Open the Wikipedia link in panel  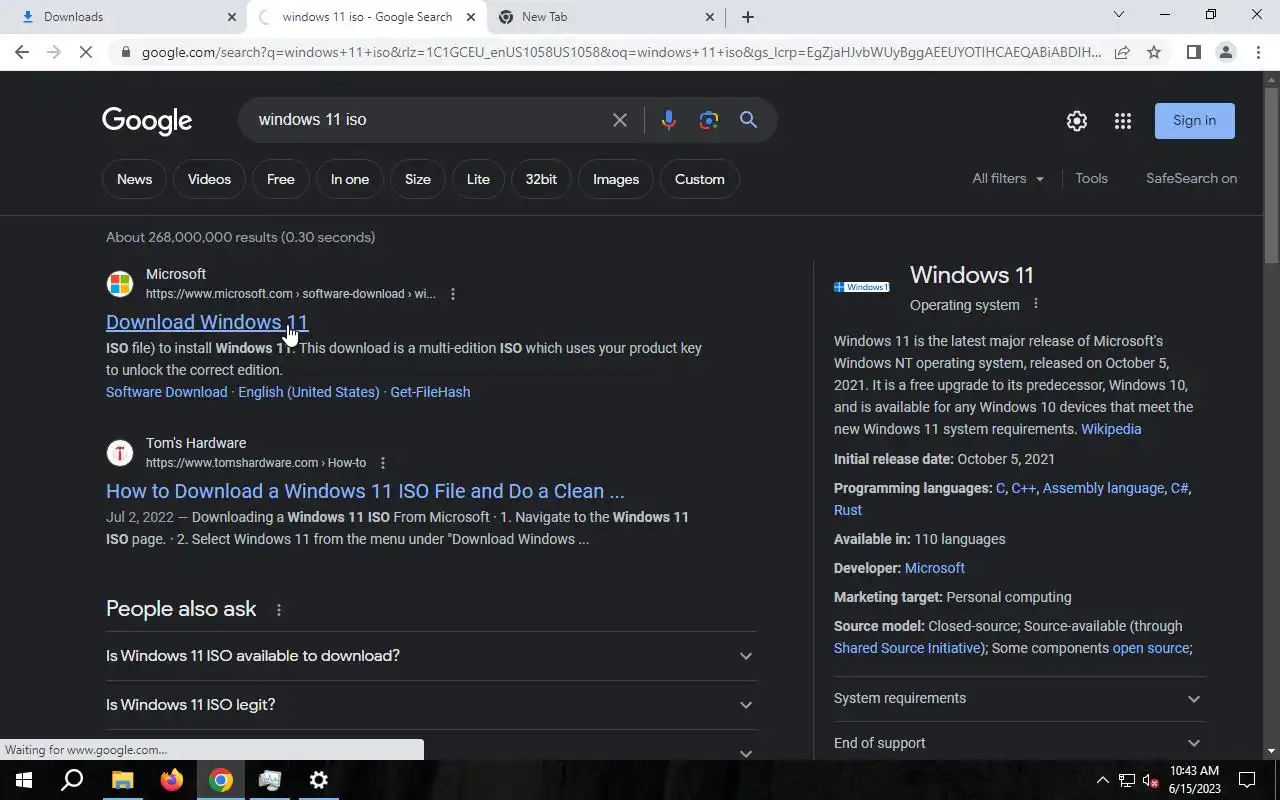pos(1111,429)
